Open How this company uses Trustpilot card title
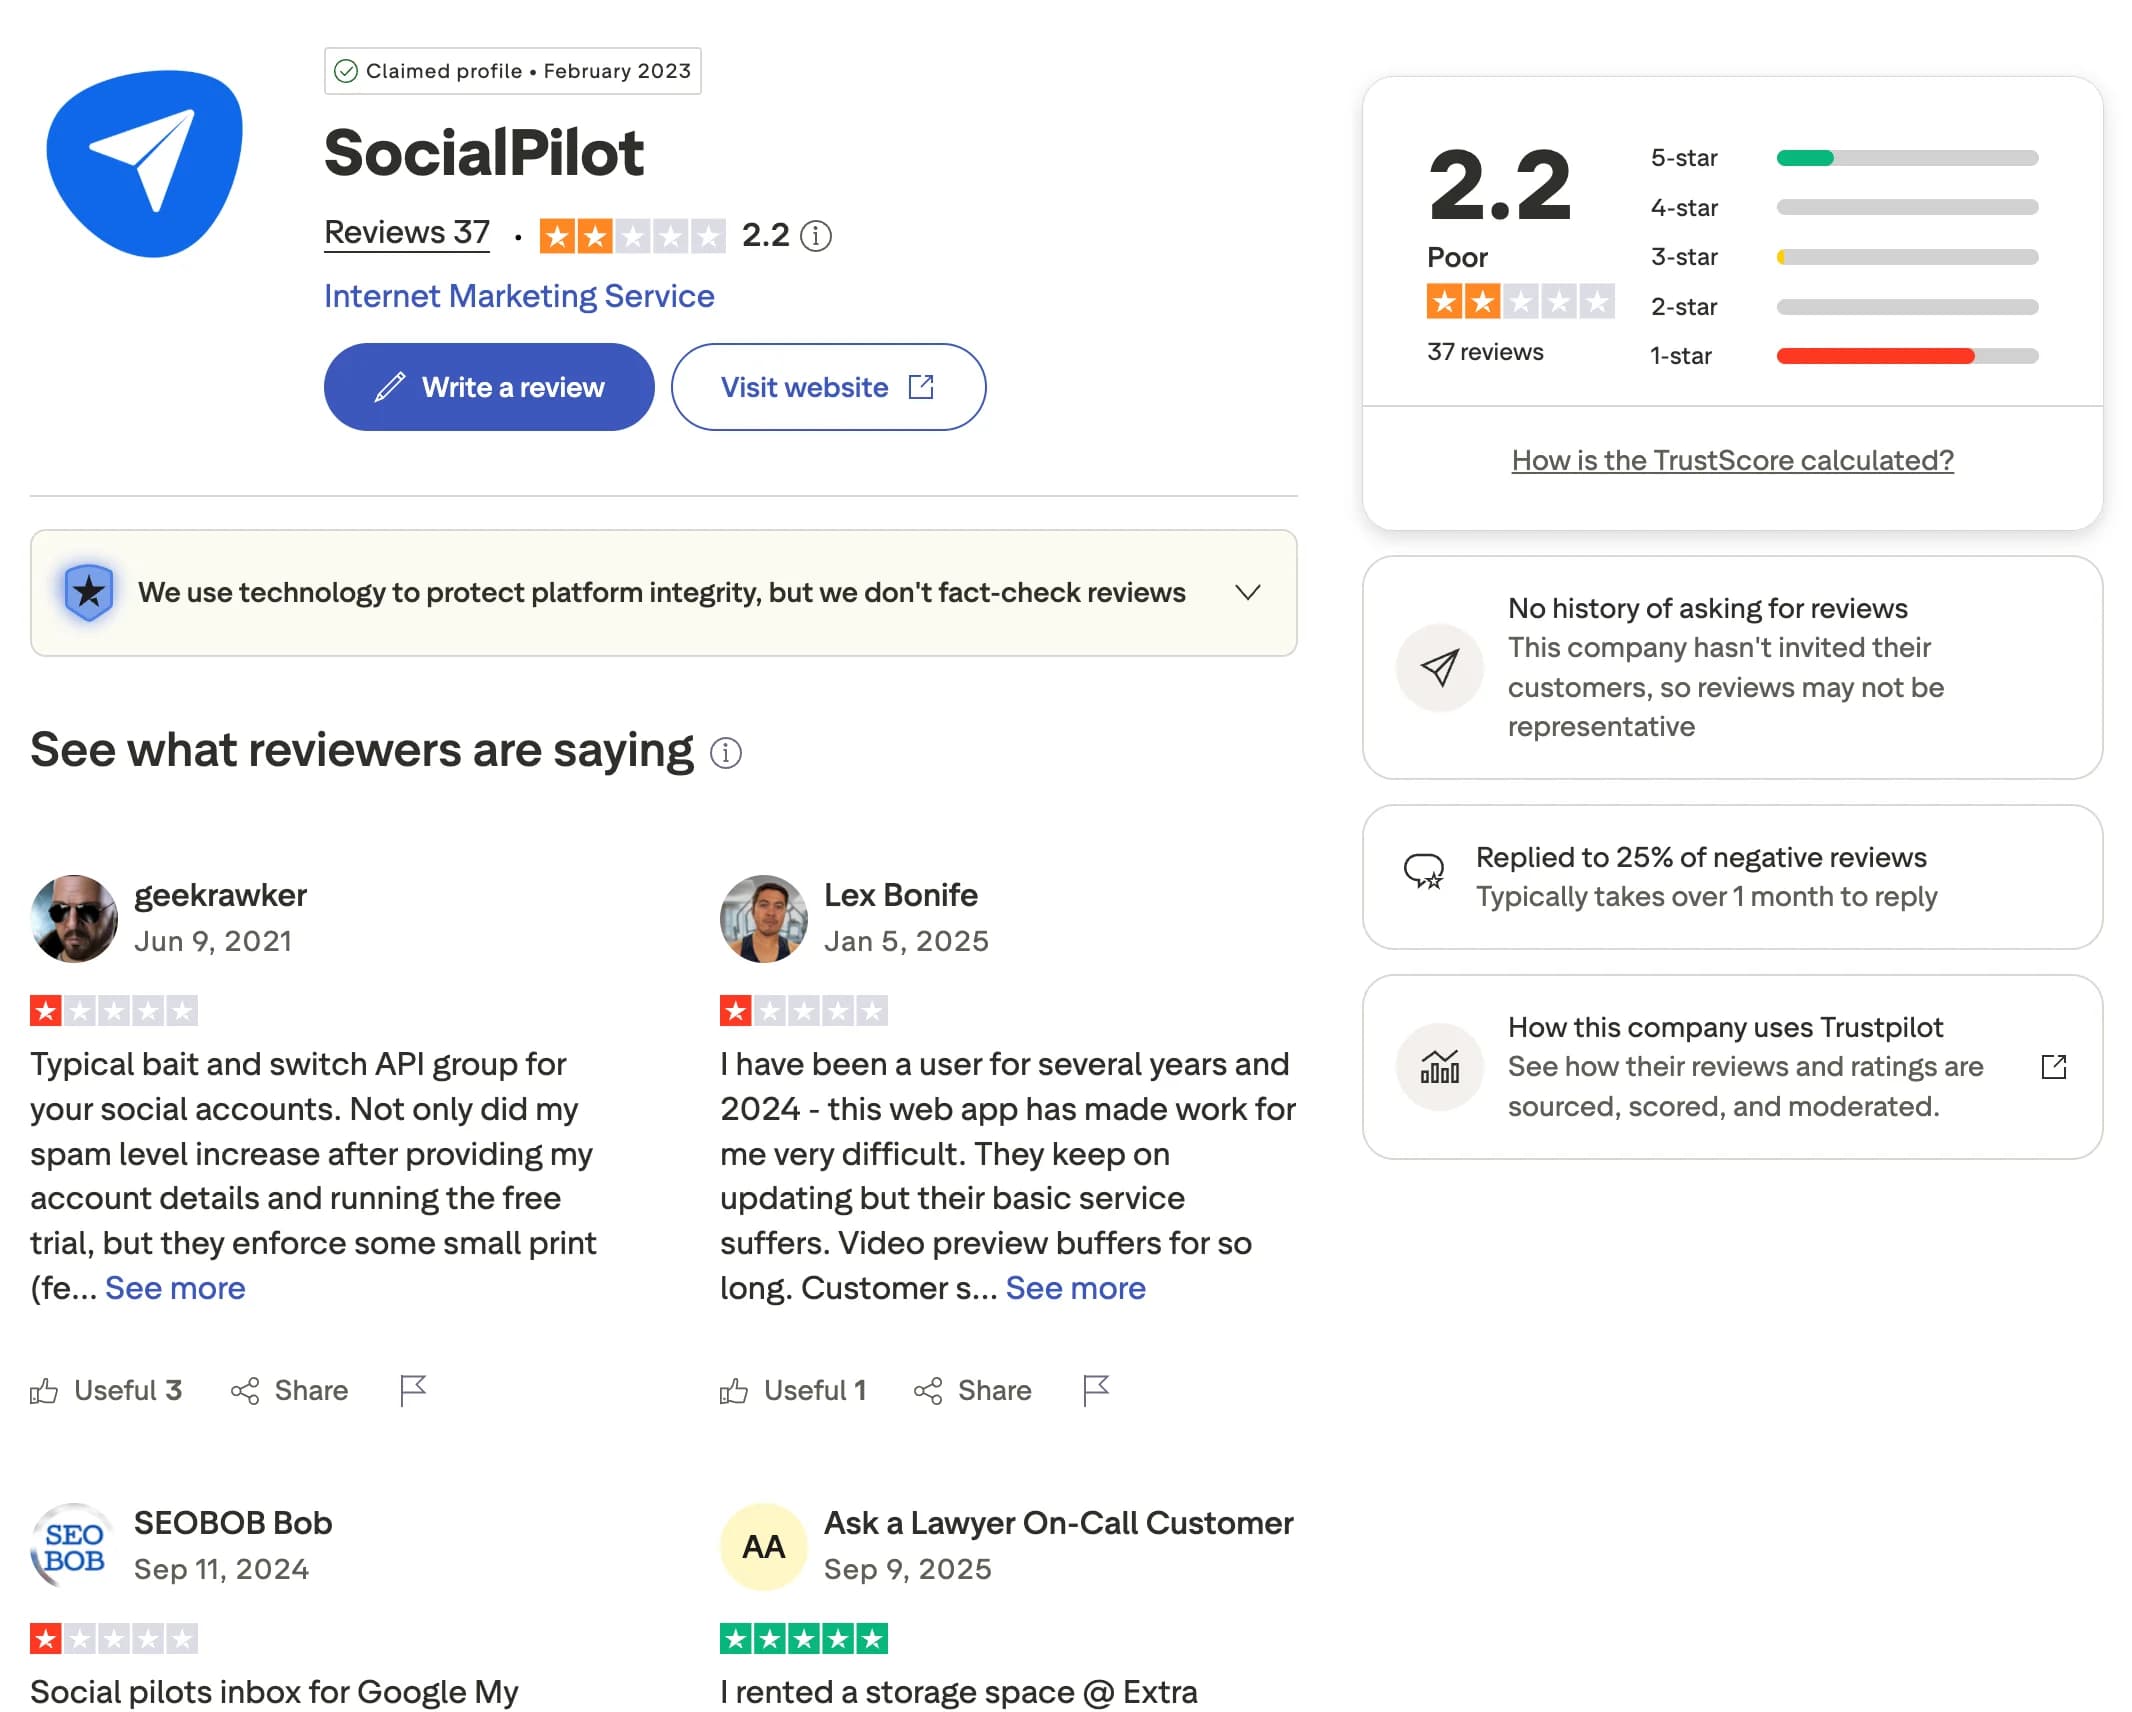The height and width of the screenshot is (1712, 2132). pyautogui.click(x=1725, y=1027)
